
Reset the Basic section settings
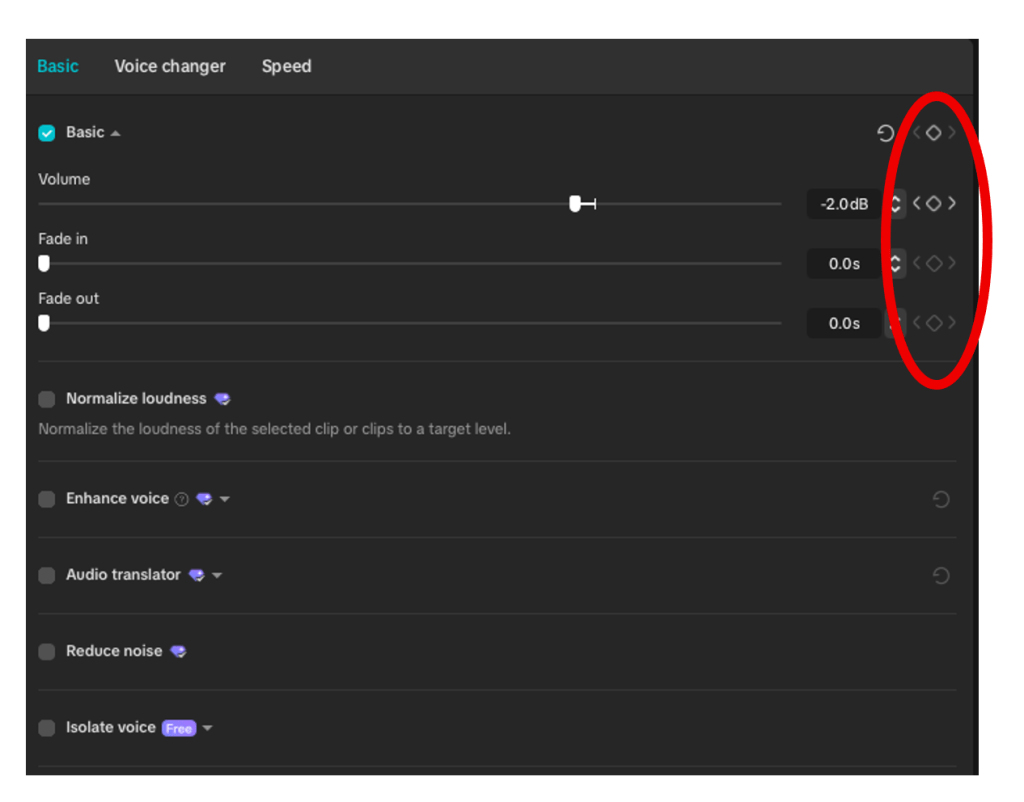tap(885, 133)
